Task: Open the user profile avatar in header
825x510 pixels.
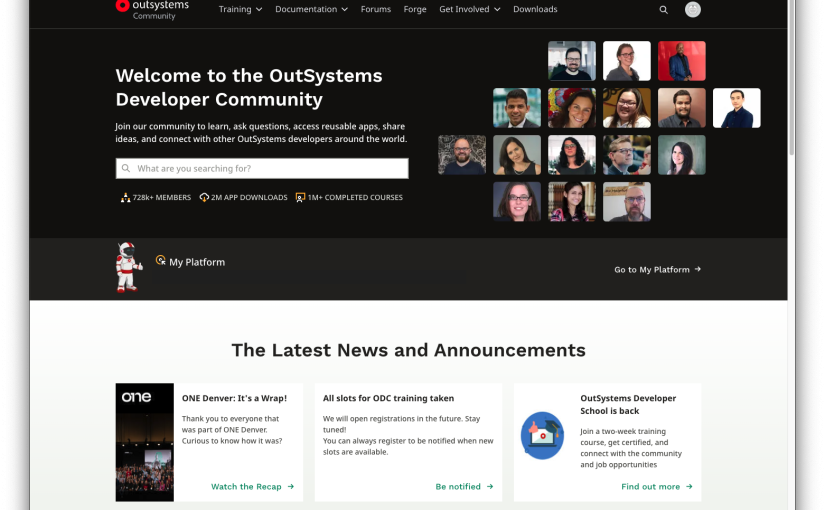Action: pos(692,9)
